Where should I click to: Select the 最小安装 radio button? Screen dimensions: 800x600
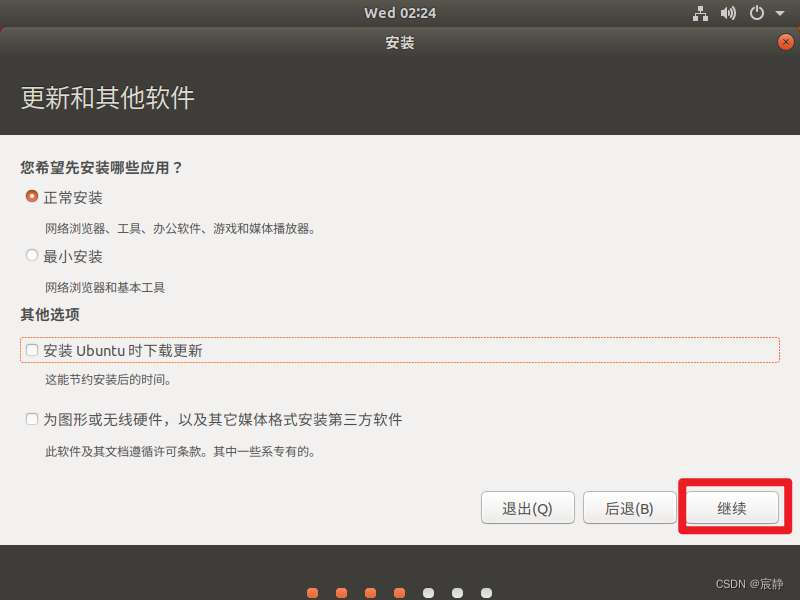31,256
